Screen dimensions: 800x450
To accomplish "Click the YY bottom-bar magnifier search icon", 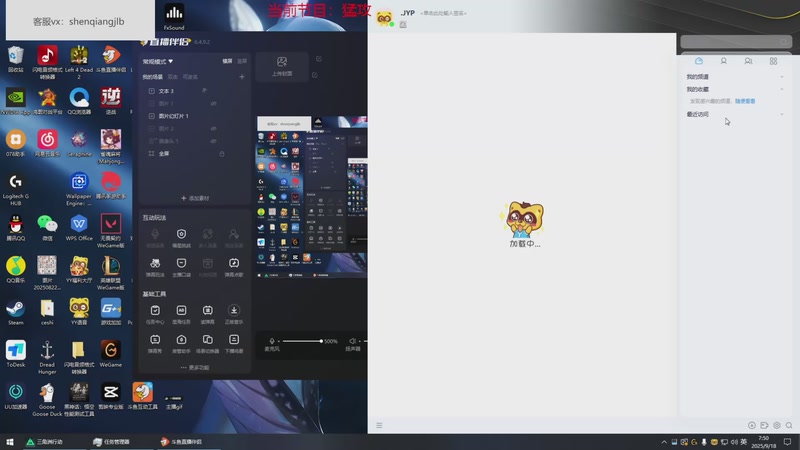I will 789,425.
